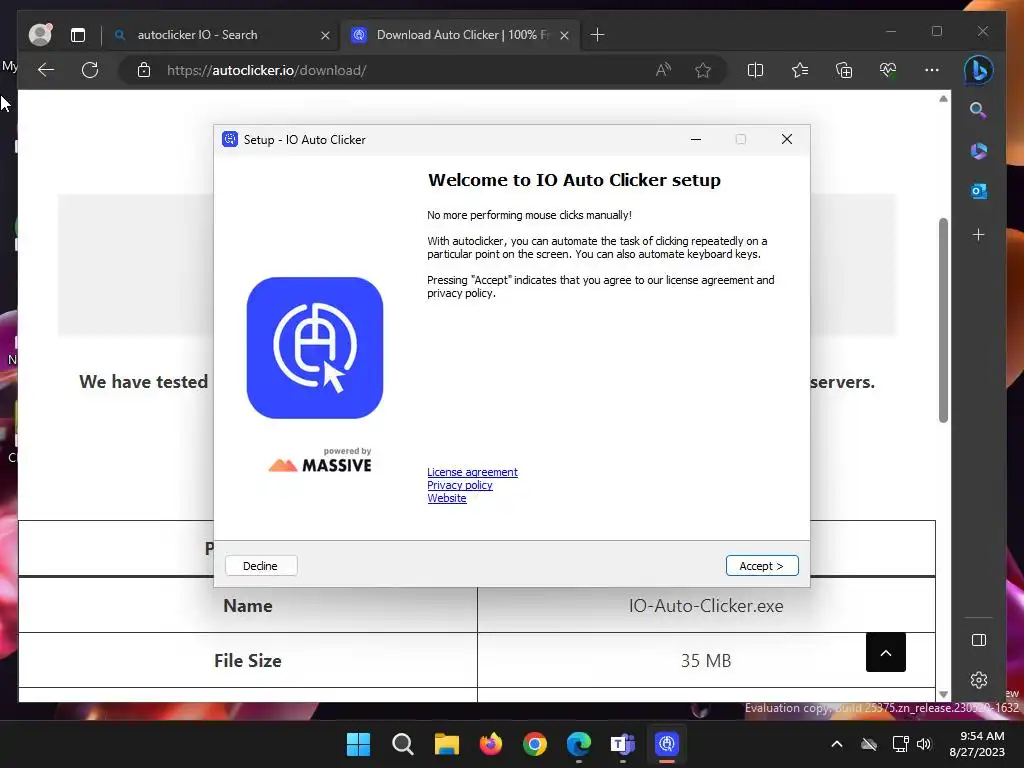Open the Edge profile avatar
The image size is (1024, 768).
coord(40,35)
